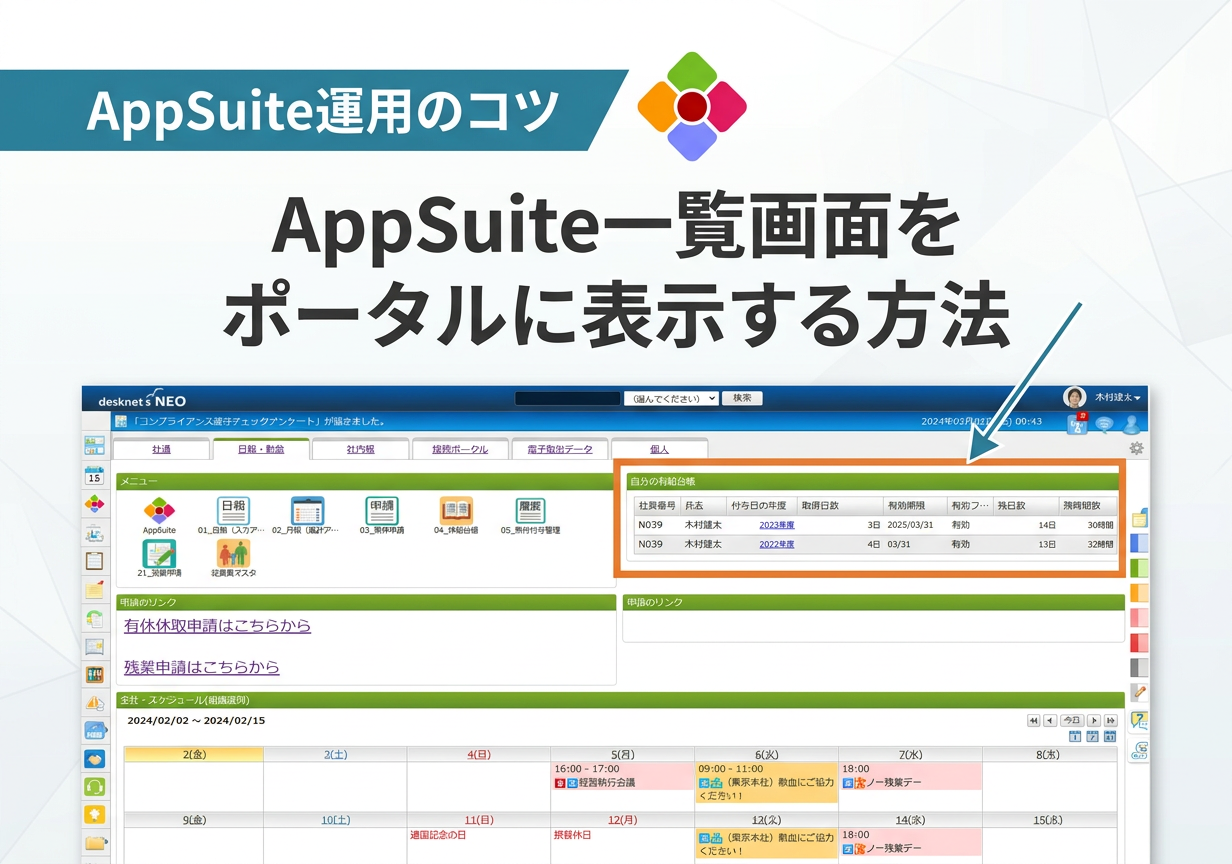
Task: Open notifications icon with red badge
Action: [1078, 424]
